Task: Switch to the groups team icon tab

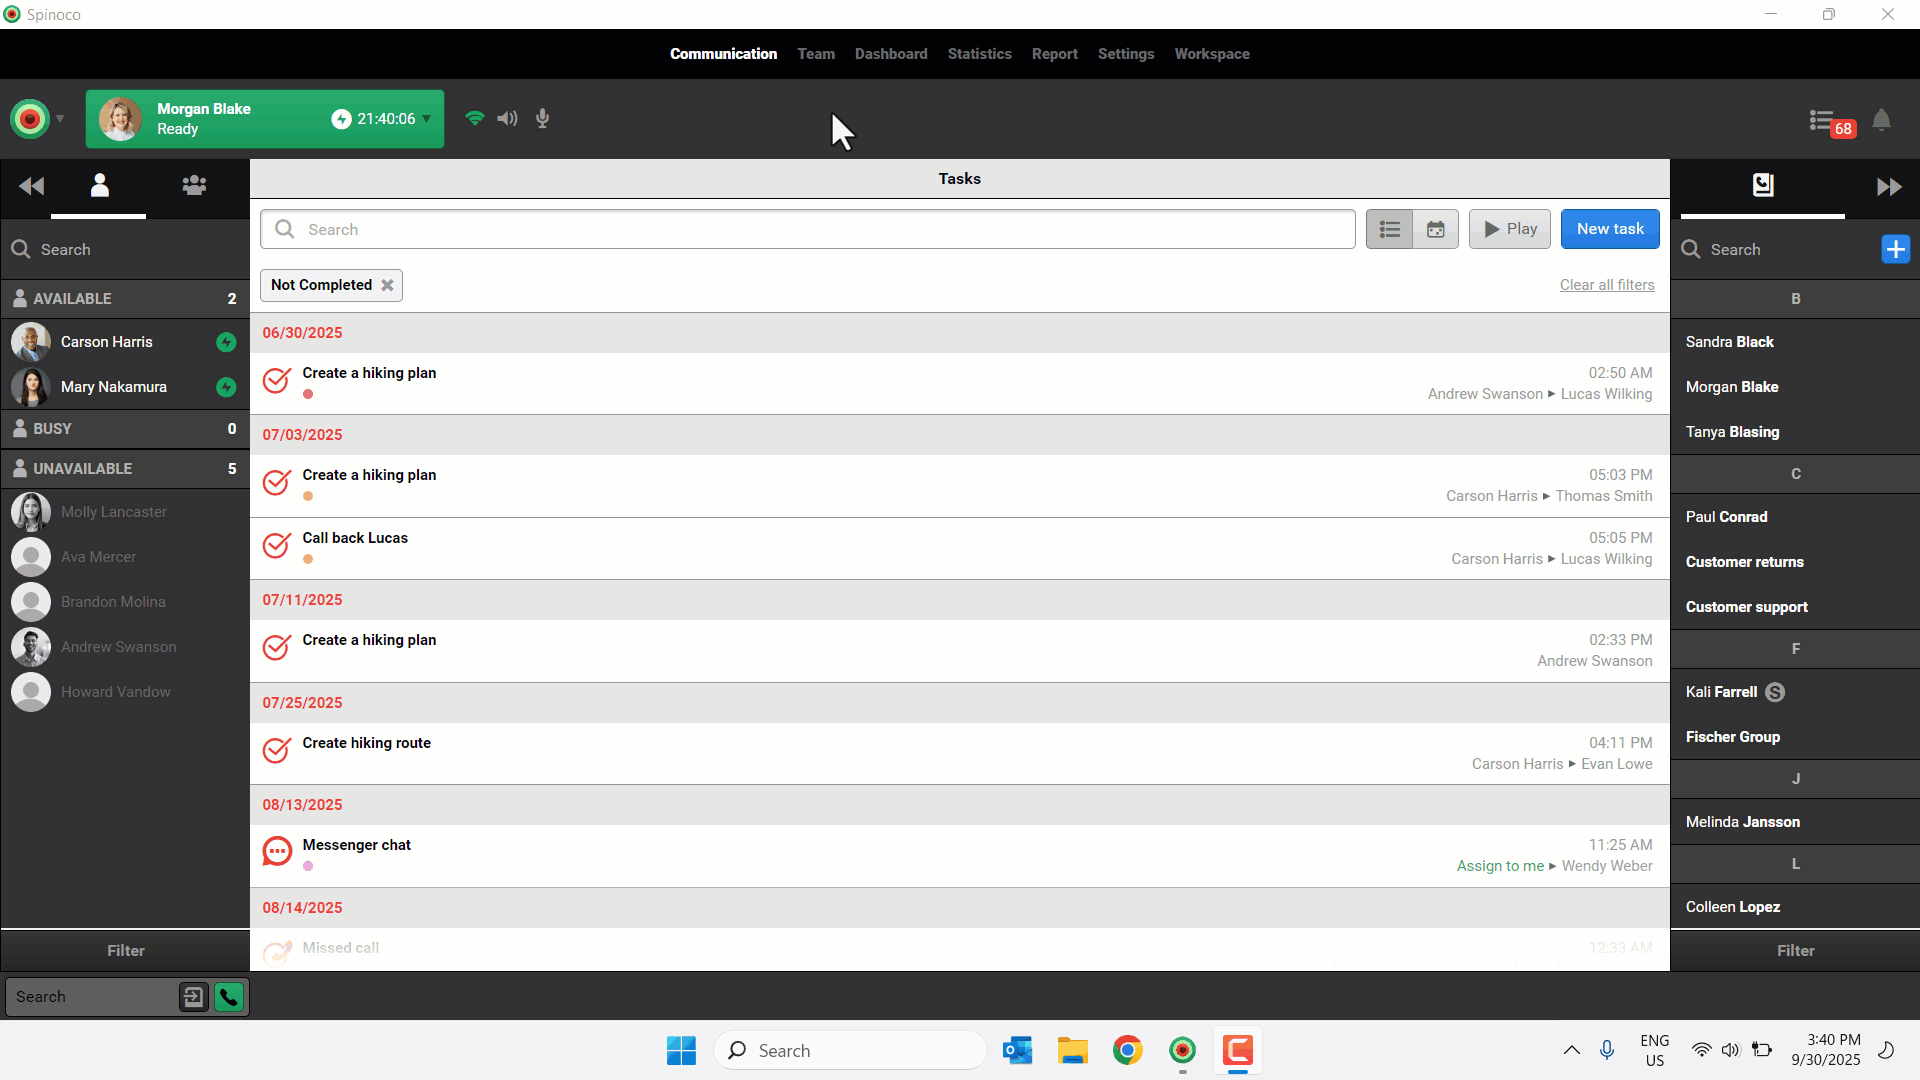Action: (194, 186)
